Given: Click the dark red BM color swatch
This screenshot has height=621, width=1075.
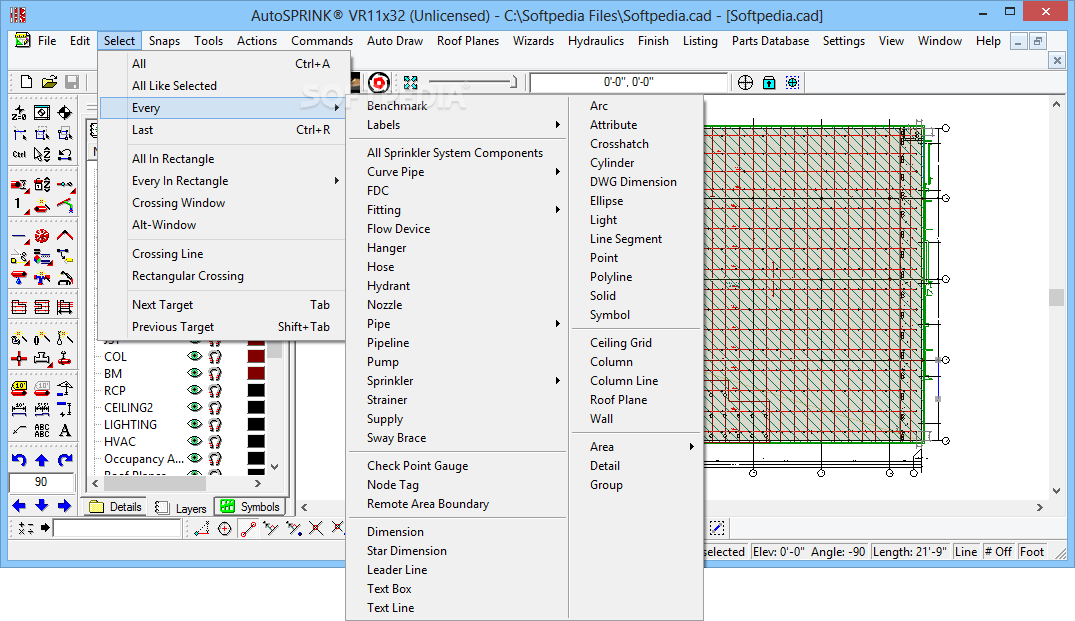Looking at the screenshot, I should (256, 374).
